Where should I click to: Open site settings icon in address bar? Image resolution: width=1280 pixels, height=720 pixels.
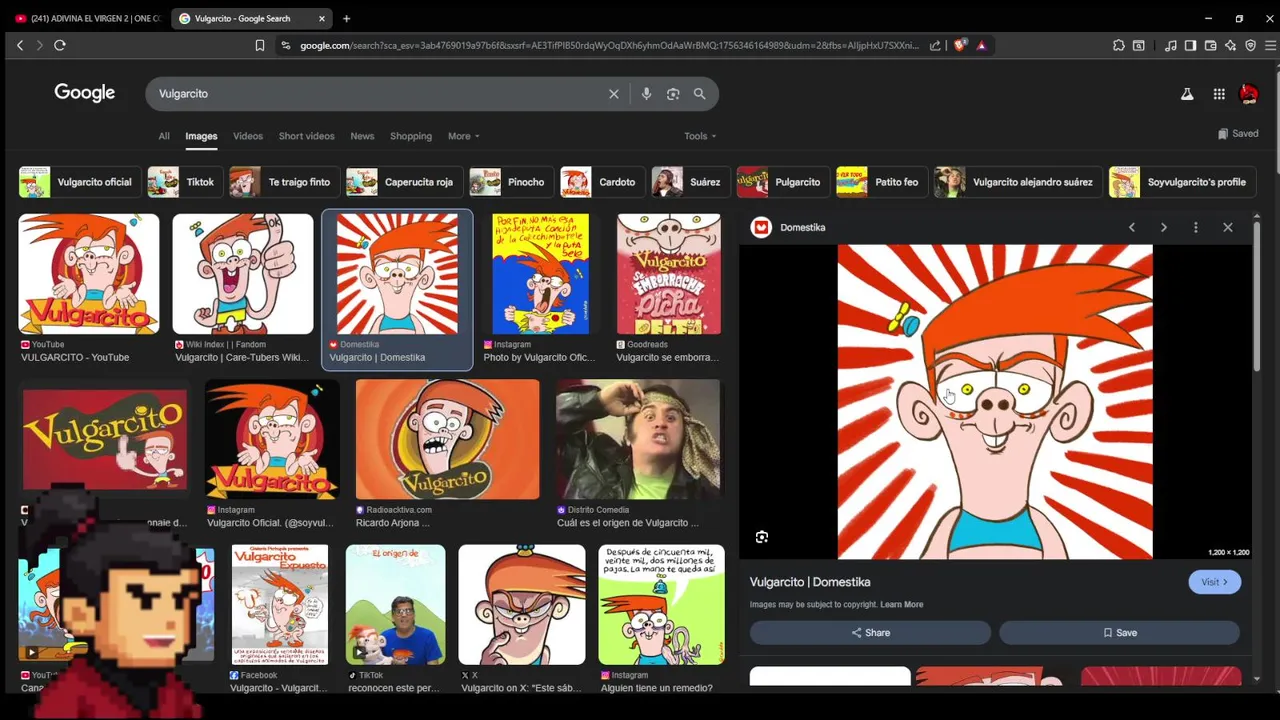[x=286, y=45]
